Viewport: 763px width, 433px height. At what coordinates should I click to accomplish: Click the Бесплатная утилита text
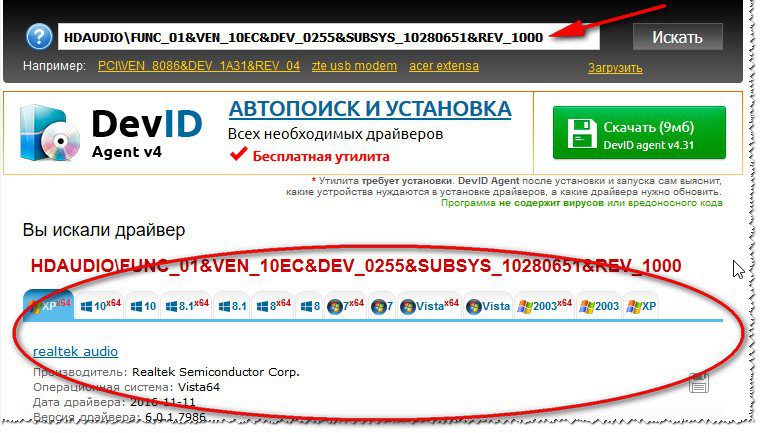tap(321, 157)
